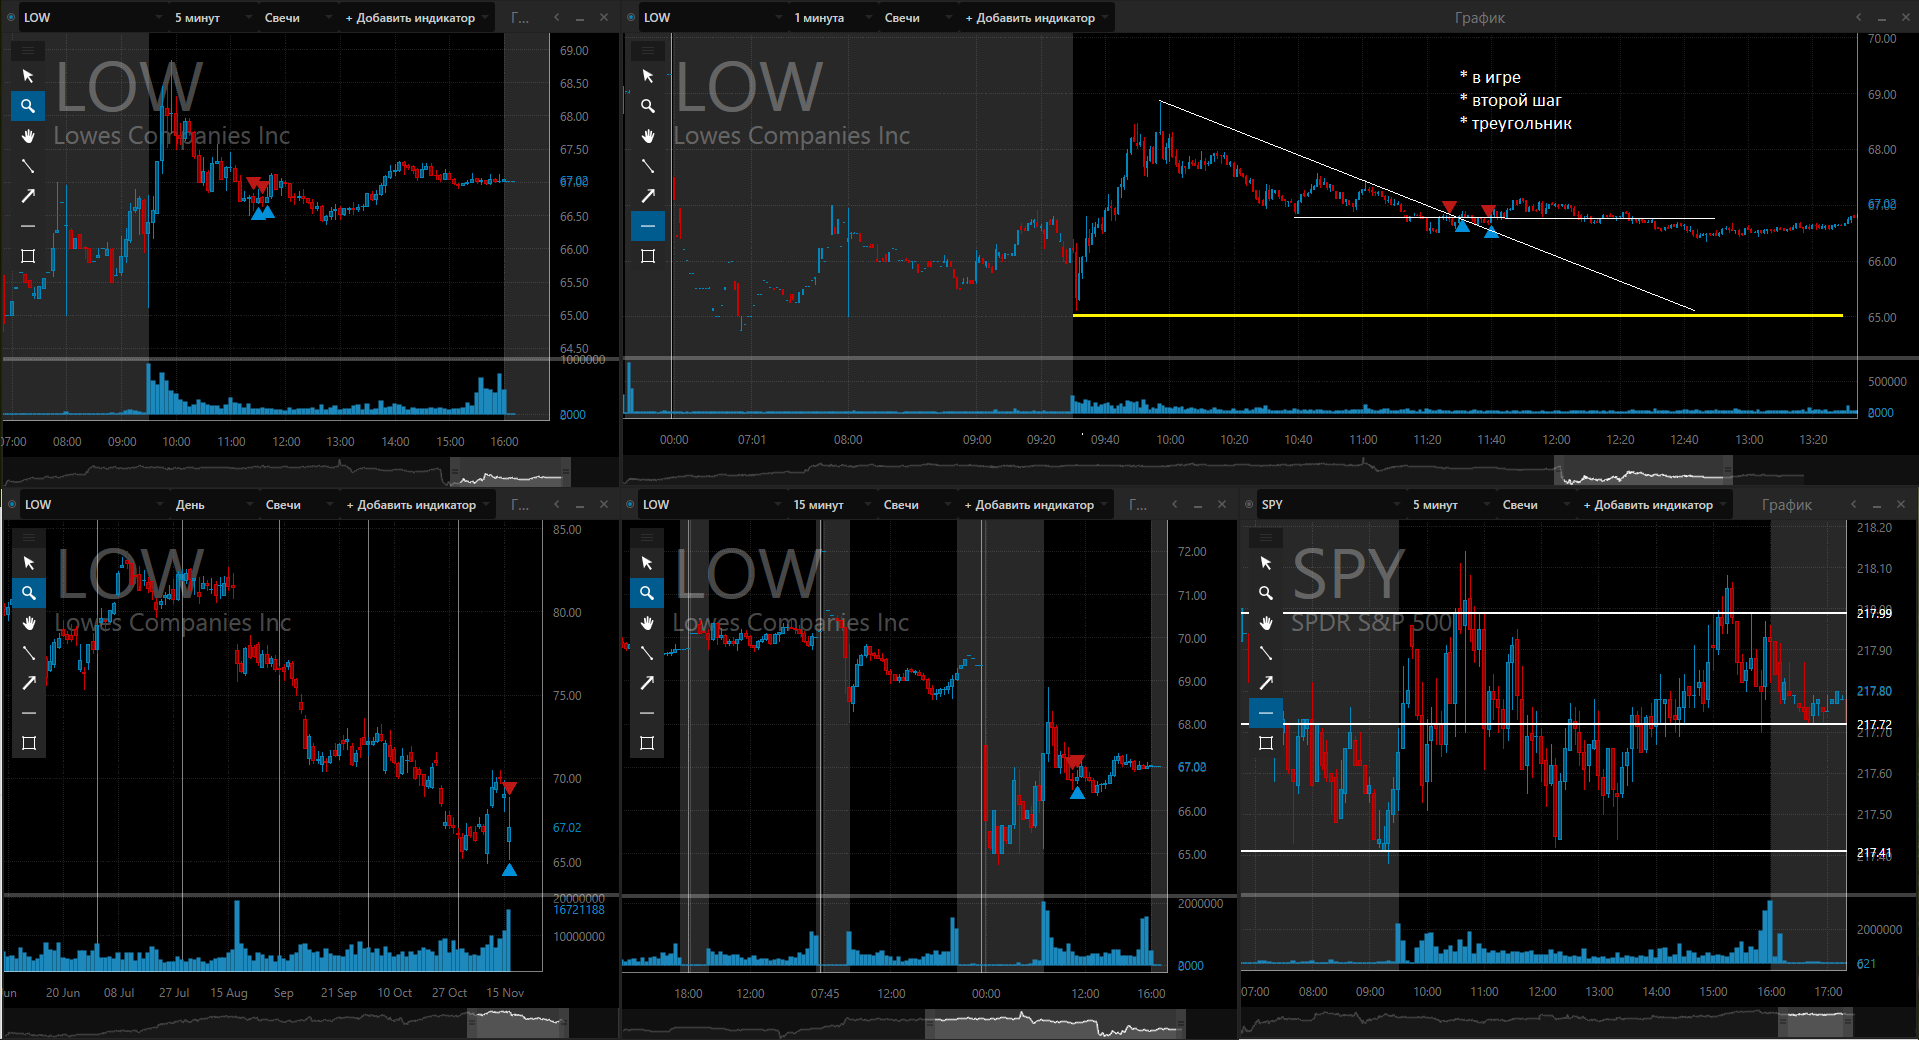Image resolution: width=1919 pixels, height=1040 pixels.
Task: Open the LOW ticker dropdown in the 1 минута panel
Action: pyautogui.click(x=713, y=18)
